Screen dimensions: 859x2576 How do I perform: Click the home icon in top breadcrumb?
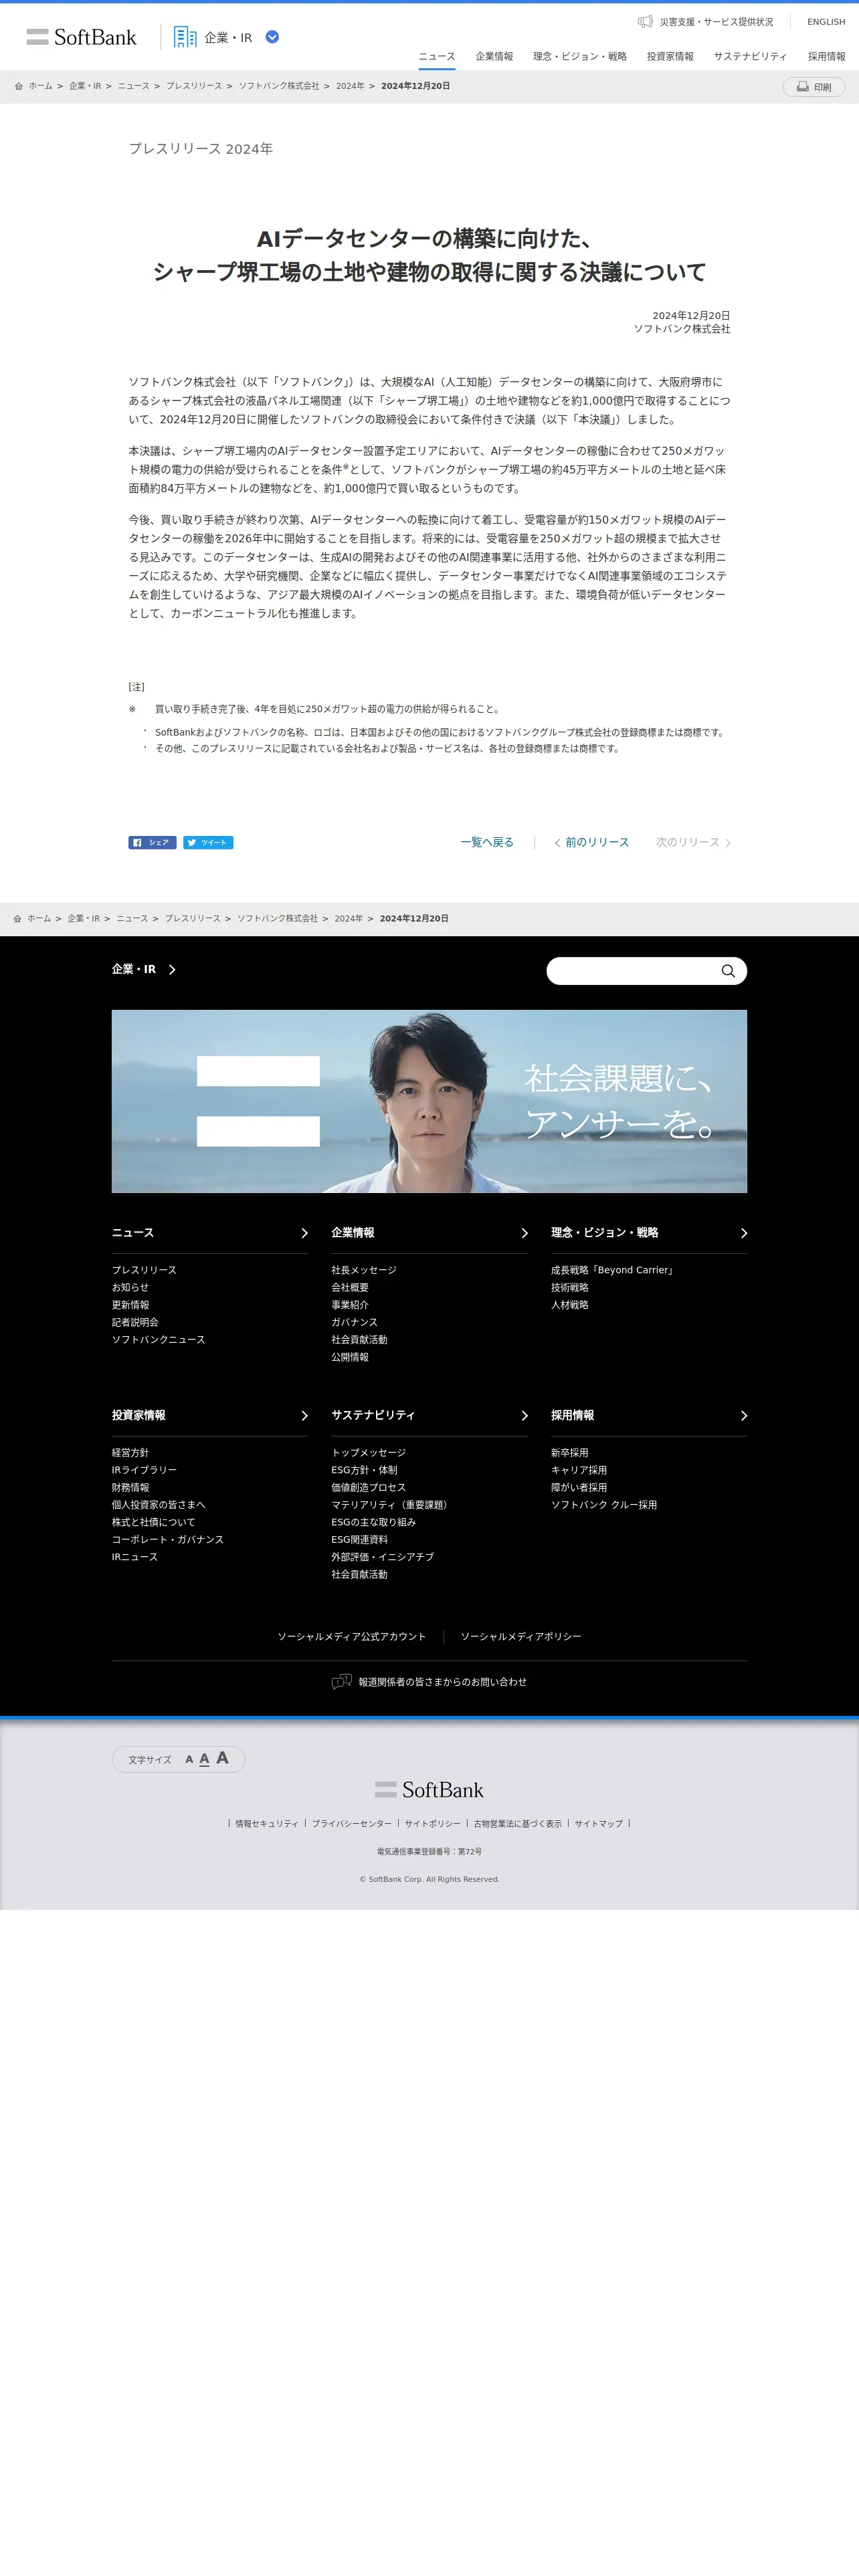tap(18, 86)
